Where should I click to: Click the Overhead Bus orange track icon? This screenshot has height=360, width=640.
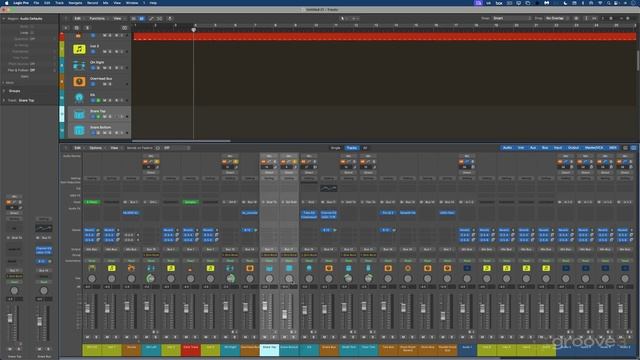[x=79, y=82]
